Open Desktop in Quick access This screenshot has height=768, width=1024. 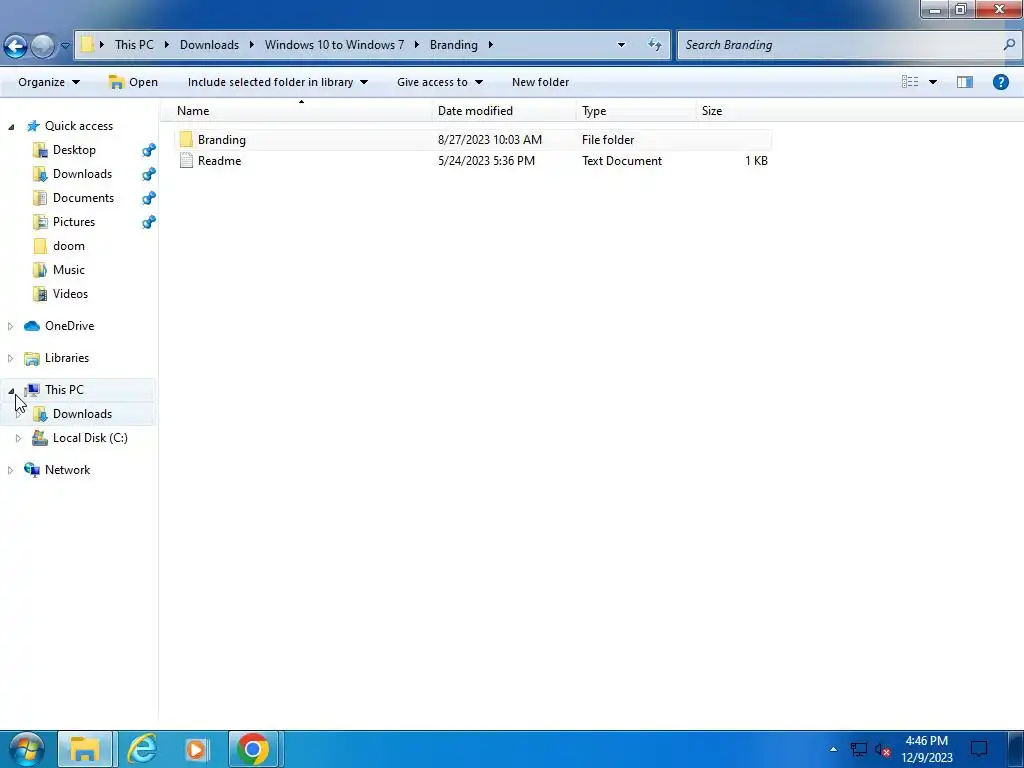74,150
